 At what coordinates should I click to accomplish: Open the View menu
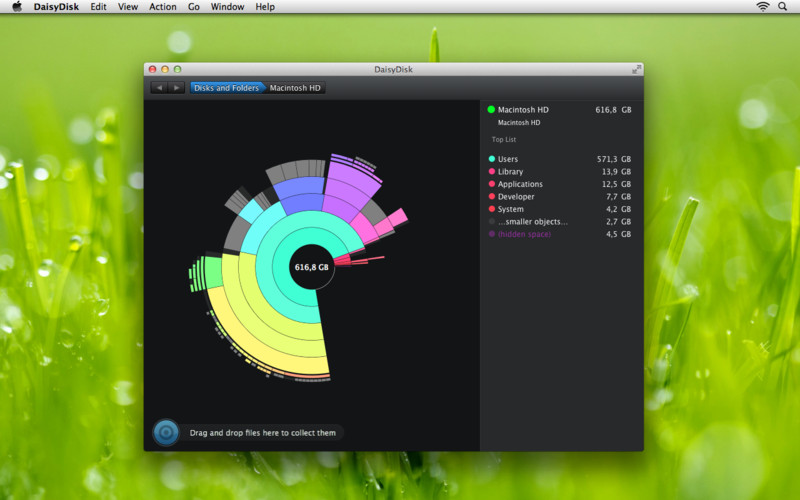128,6
